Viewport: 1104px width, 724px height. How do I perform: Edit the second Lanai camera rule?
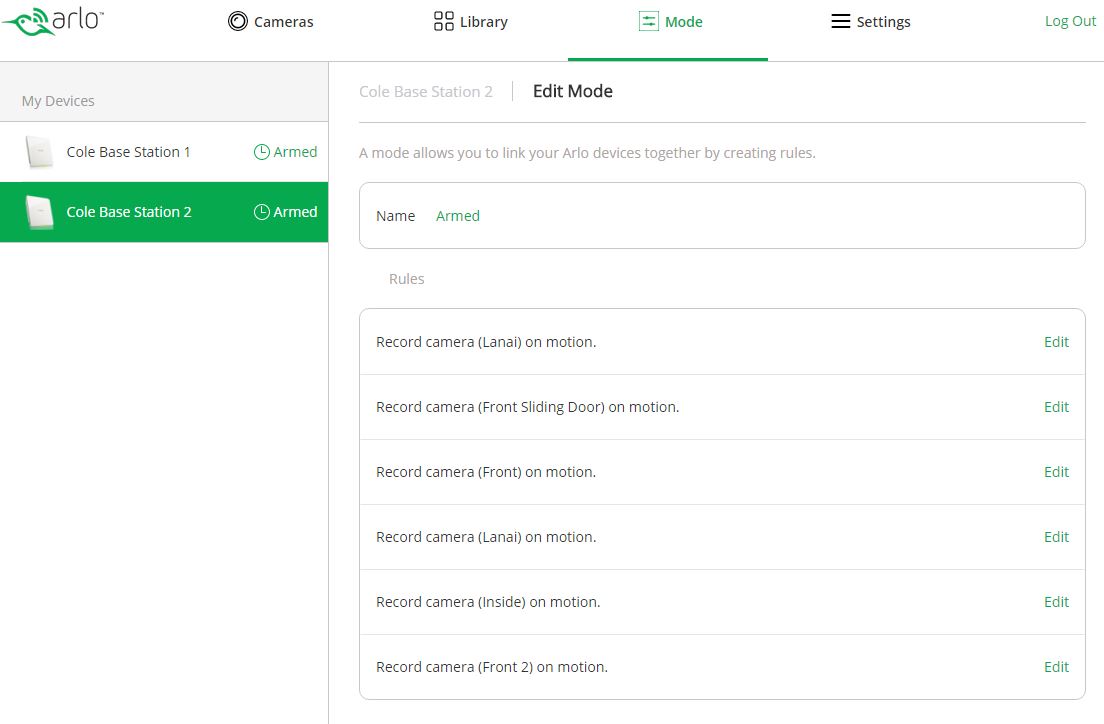pyautogui.click(x=1056, y=537)
